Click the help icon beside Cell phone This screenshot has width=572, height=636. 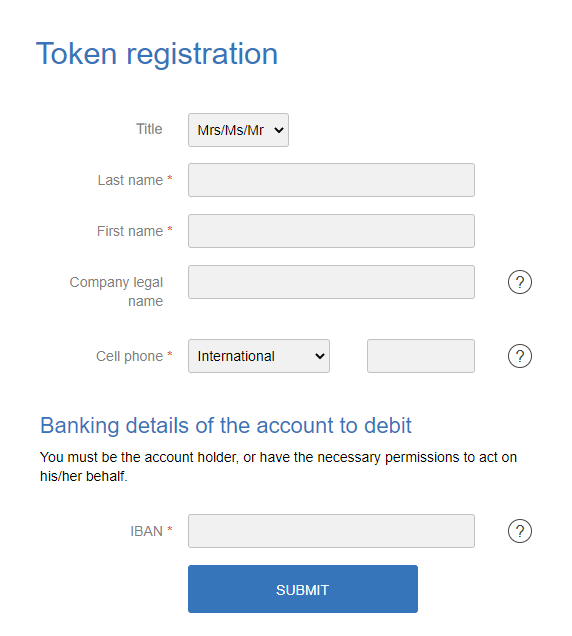click(519, 356)
